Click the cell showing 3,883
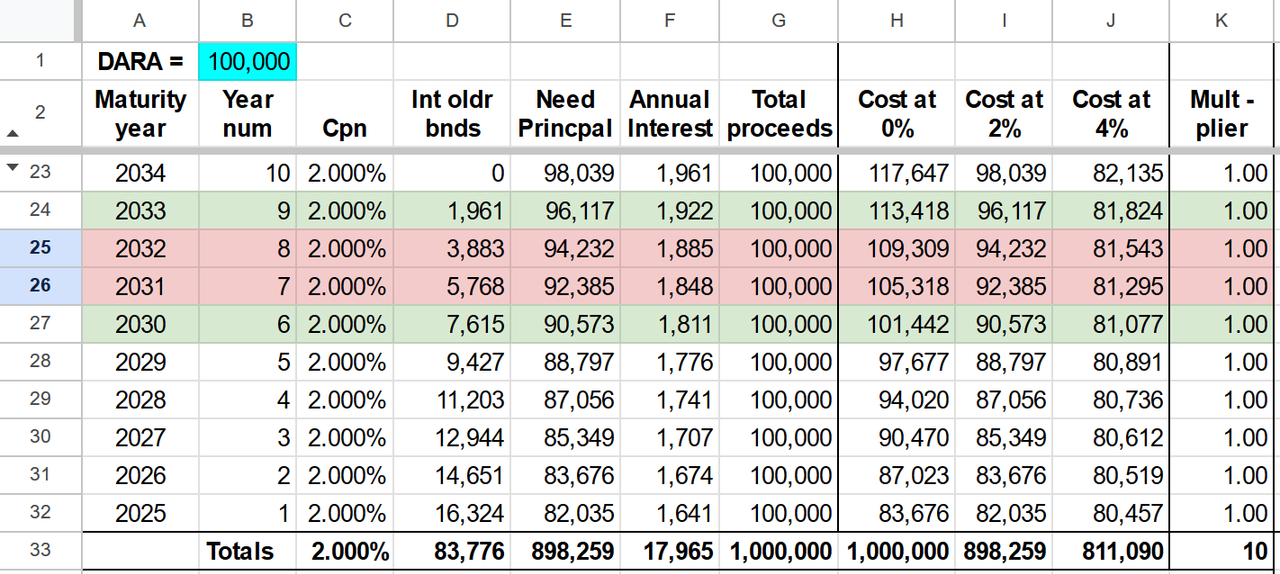The height and width of the screenshot is (574, 1280). (x=451, y=248)
